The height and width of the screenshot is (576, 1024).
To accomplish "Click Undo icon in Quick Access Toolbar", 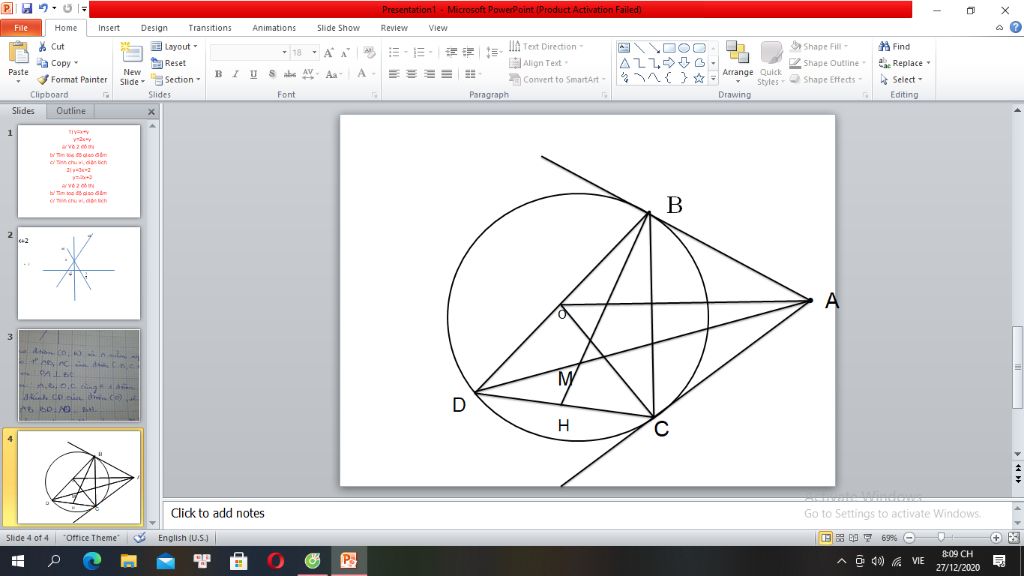I will tap(44, 8).
